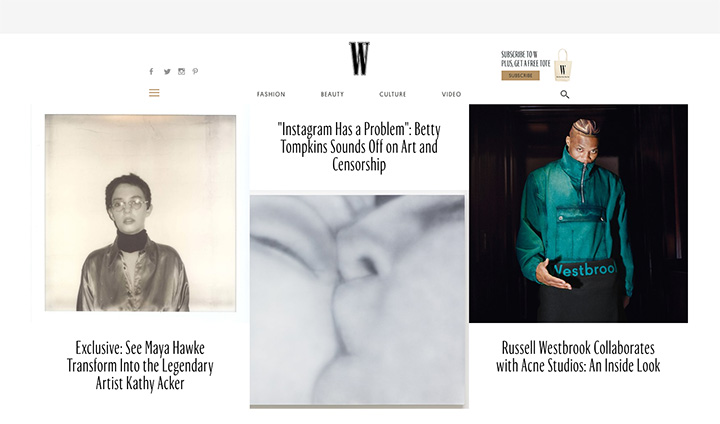Open the Fashion section
720x424 pixels.
point(271,94)
